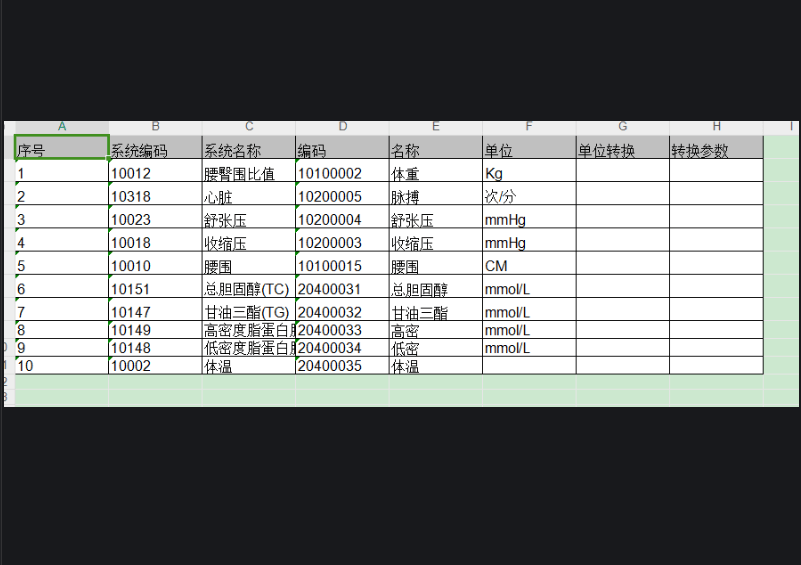Click the 次/分 unit cell
Viewport: 801px width, 565px height.
(x=529, y=196)
